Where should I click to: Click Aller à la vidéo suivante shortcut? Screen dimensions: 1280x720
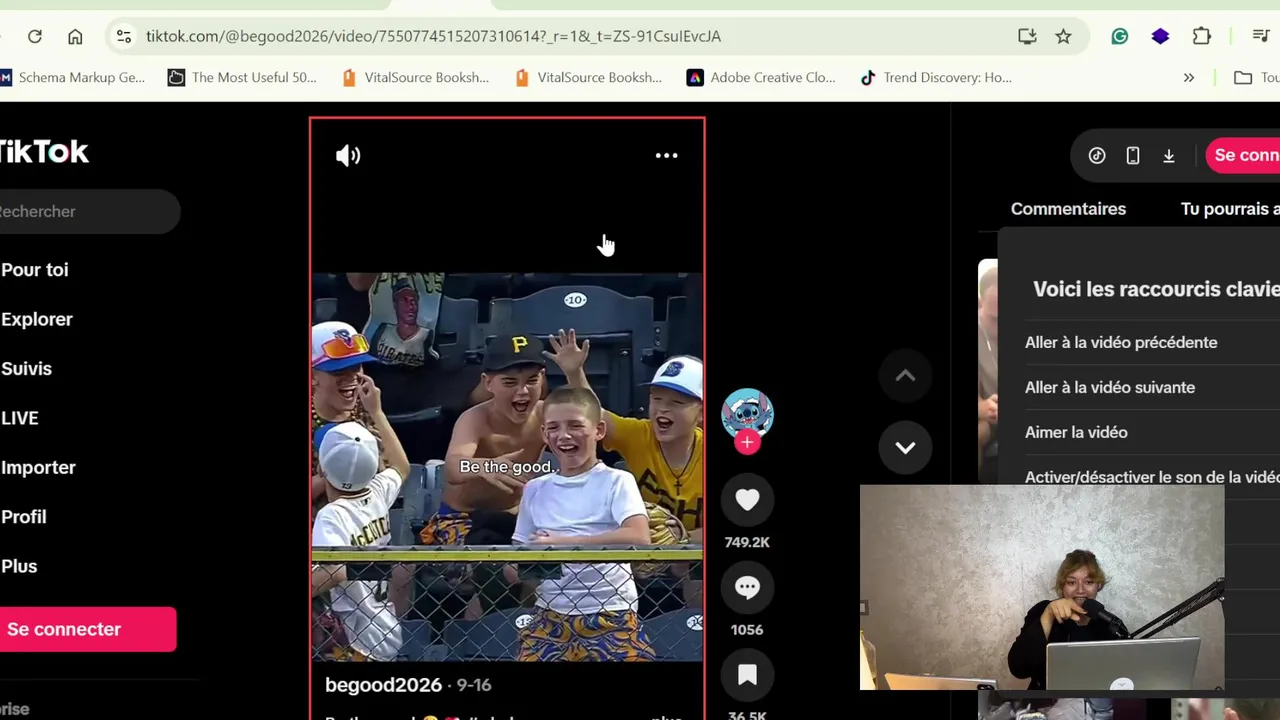pyautogui.click(x=1110, y=387)
